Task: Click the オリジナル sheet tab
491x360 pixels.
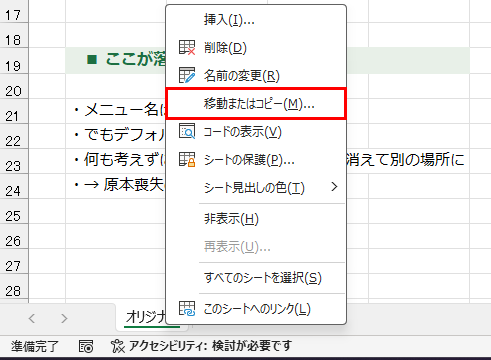Action: pyautogui.click(x=145, y=317)
